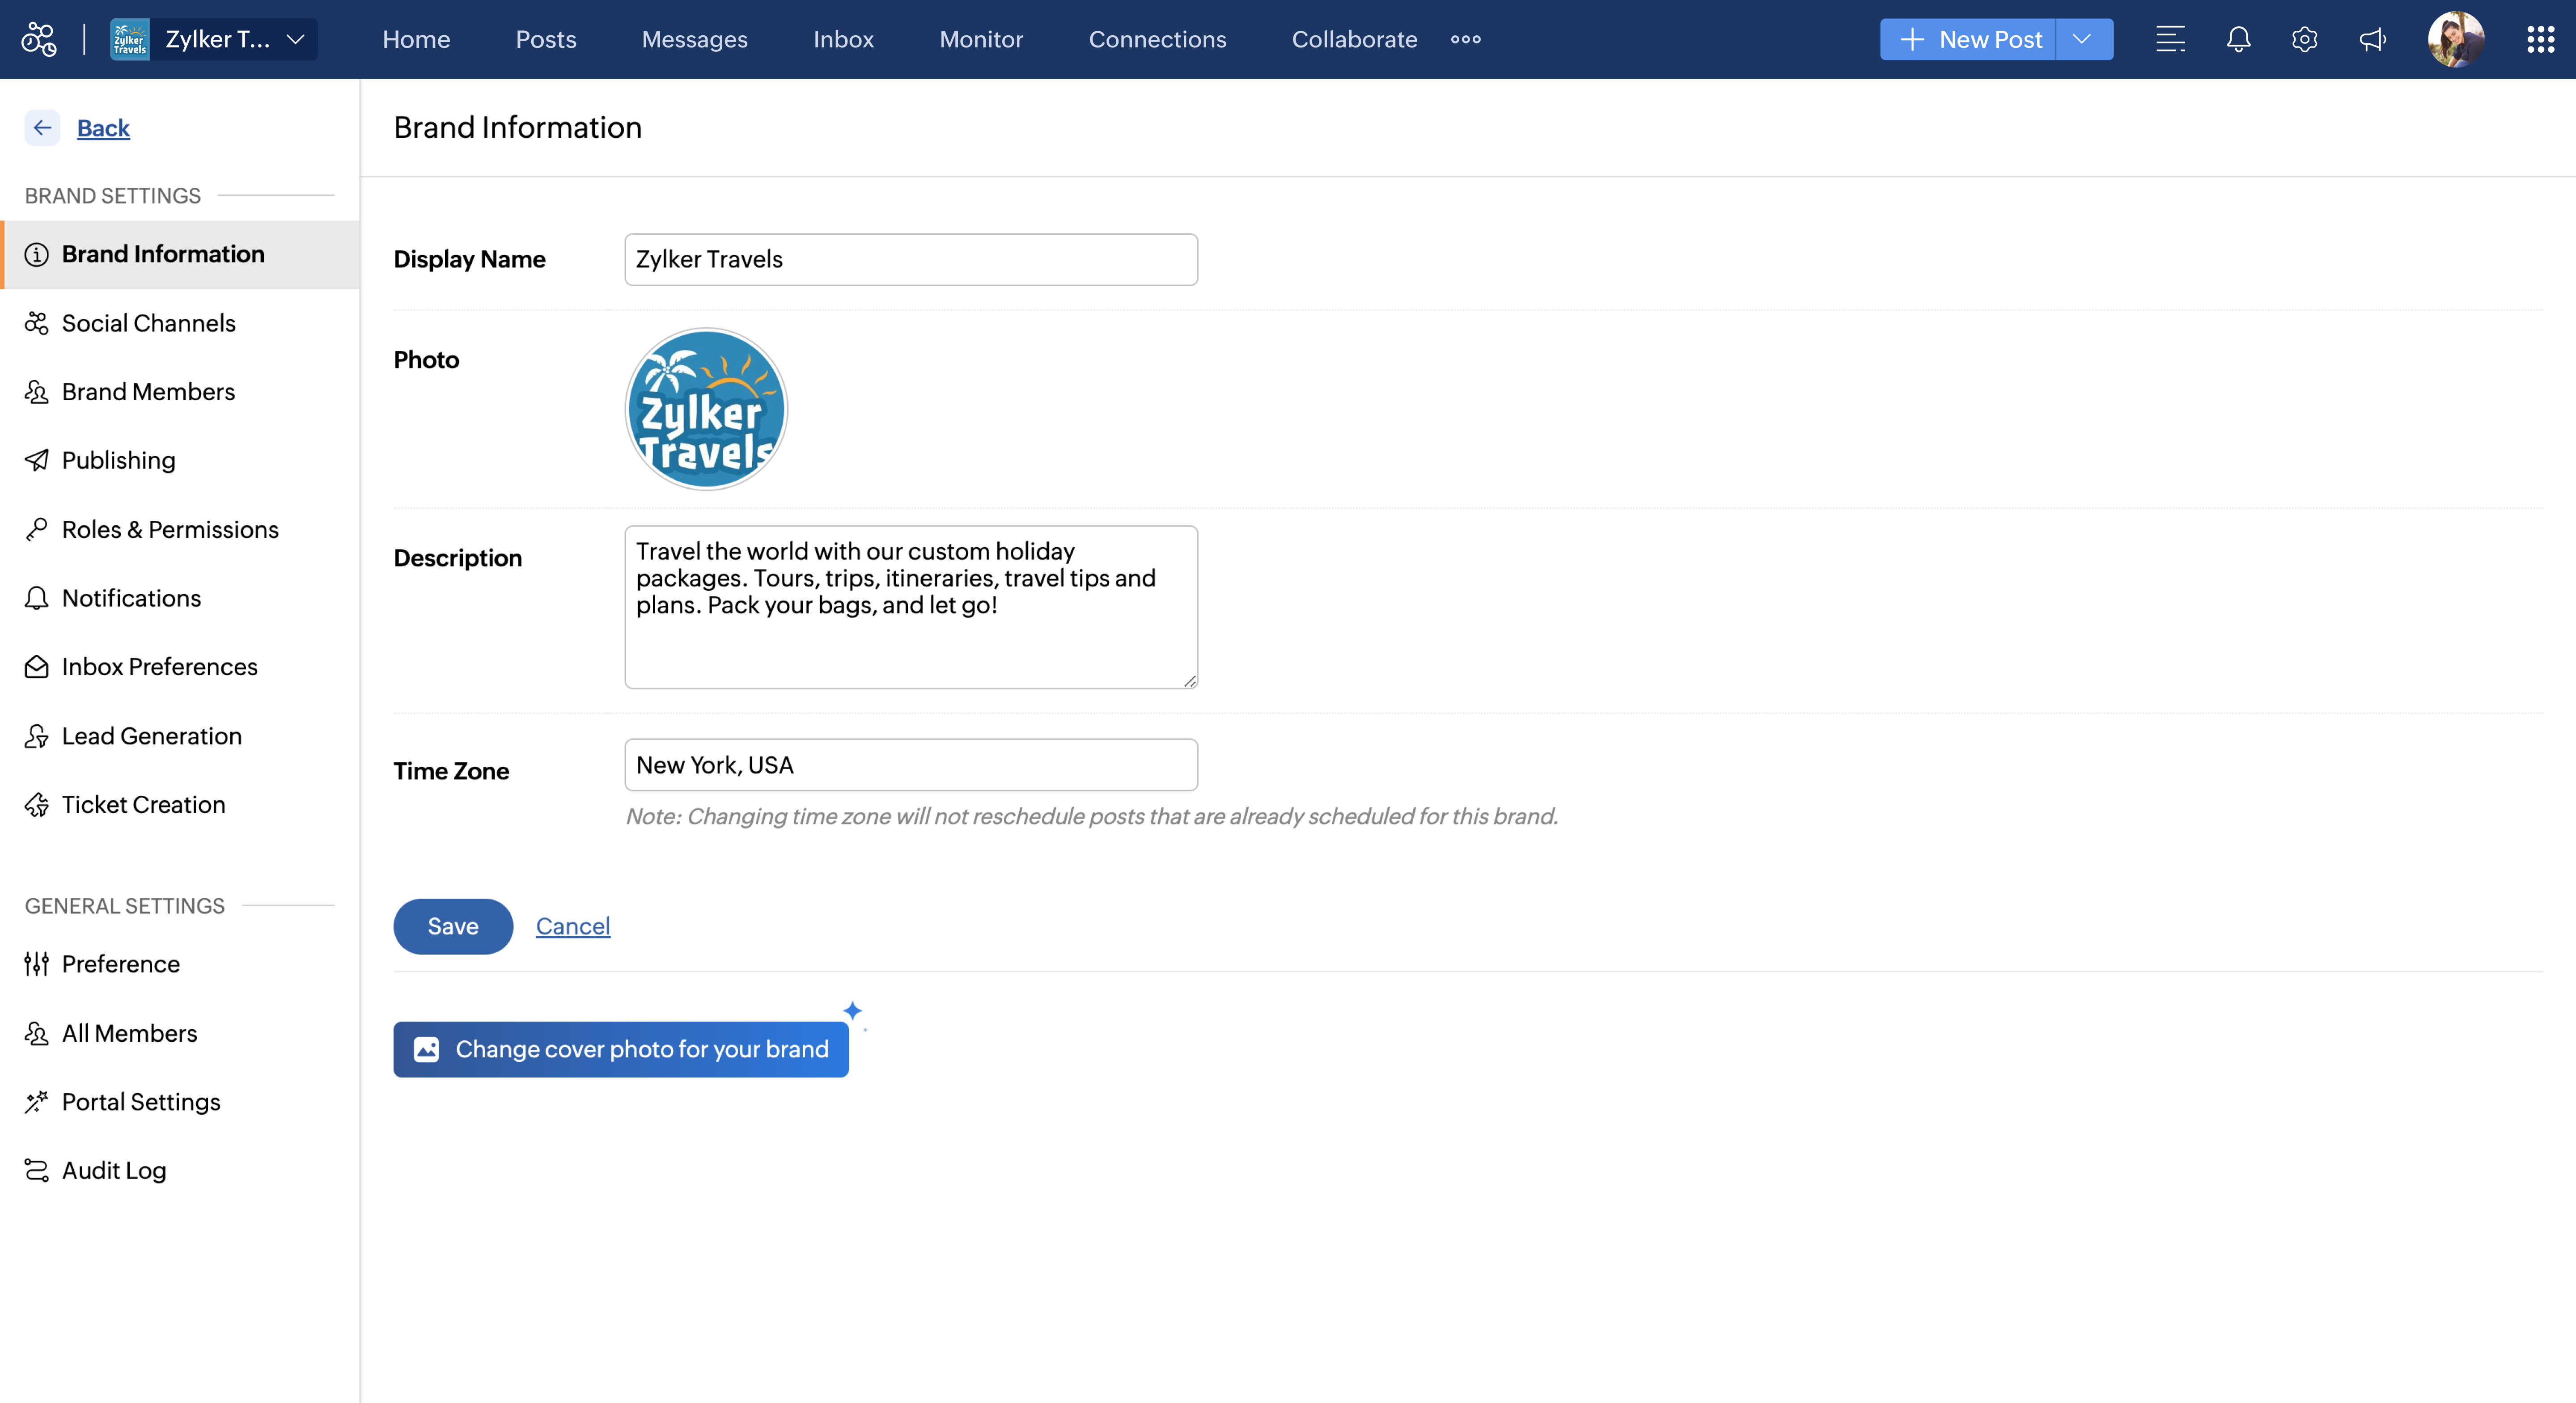Click the Zoho Social logo icon

[39, 39]
